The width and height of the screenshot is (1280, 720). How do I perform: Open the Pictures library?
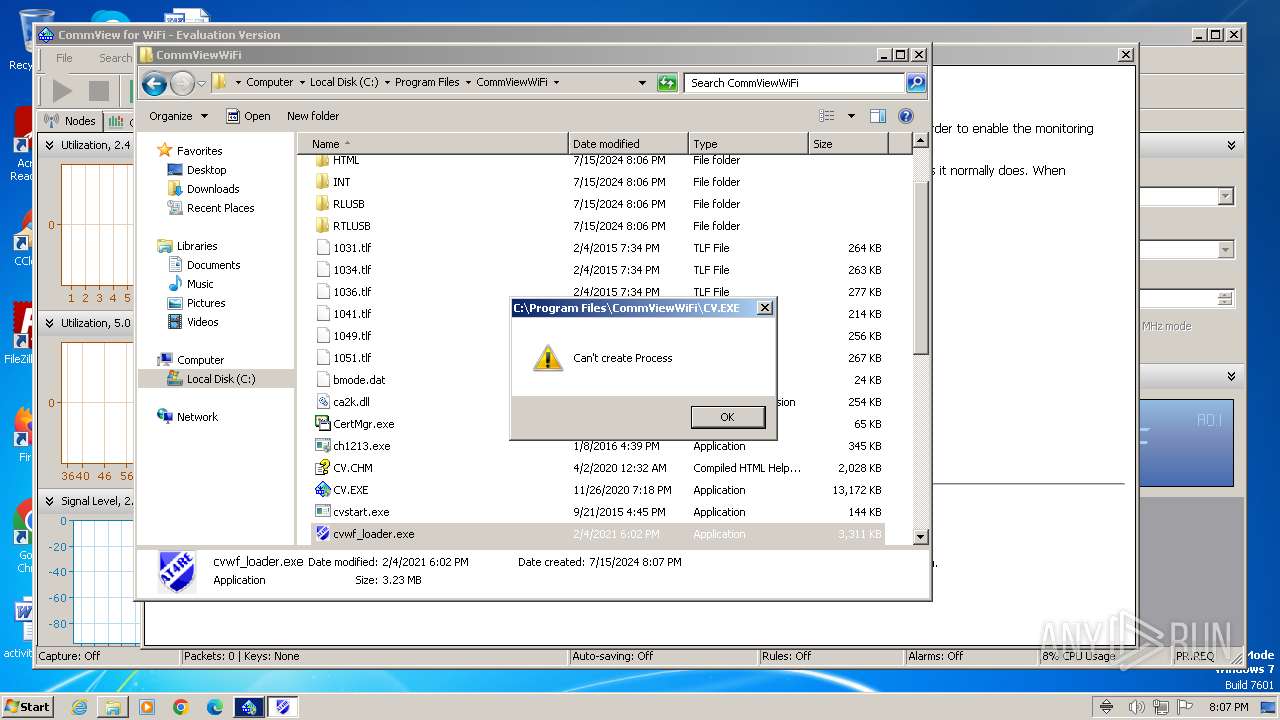pyautogui.click(x=205, y=303)
